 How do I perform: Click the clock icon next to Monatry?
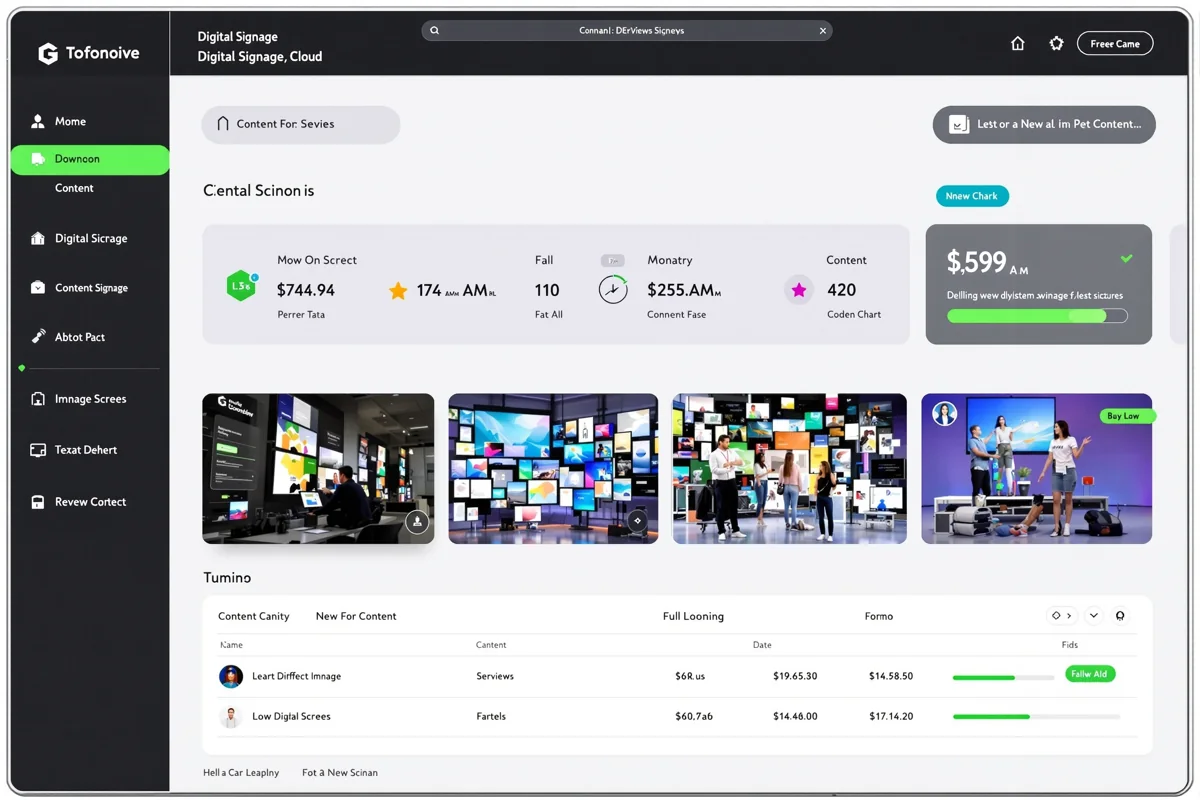[613, 289]
